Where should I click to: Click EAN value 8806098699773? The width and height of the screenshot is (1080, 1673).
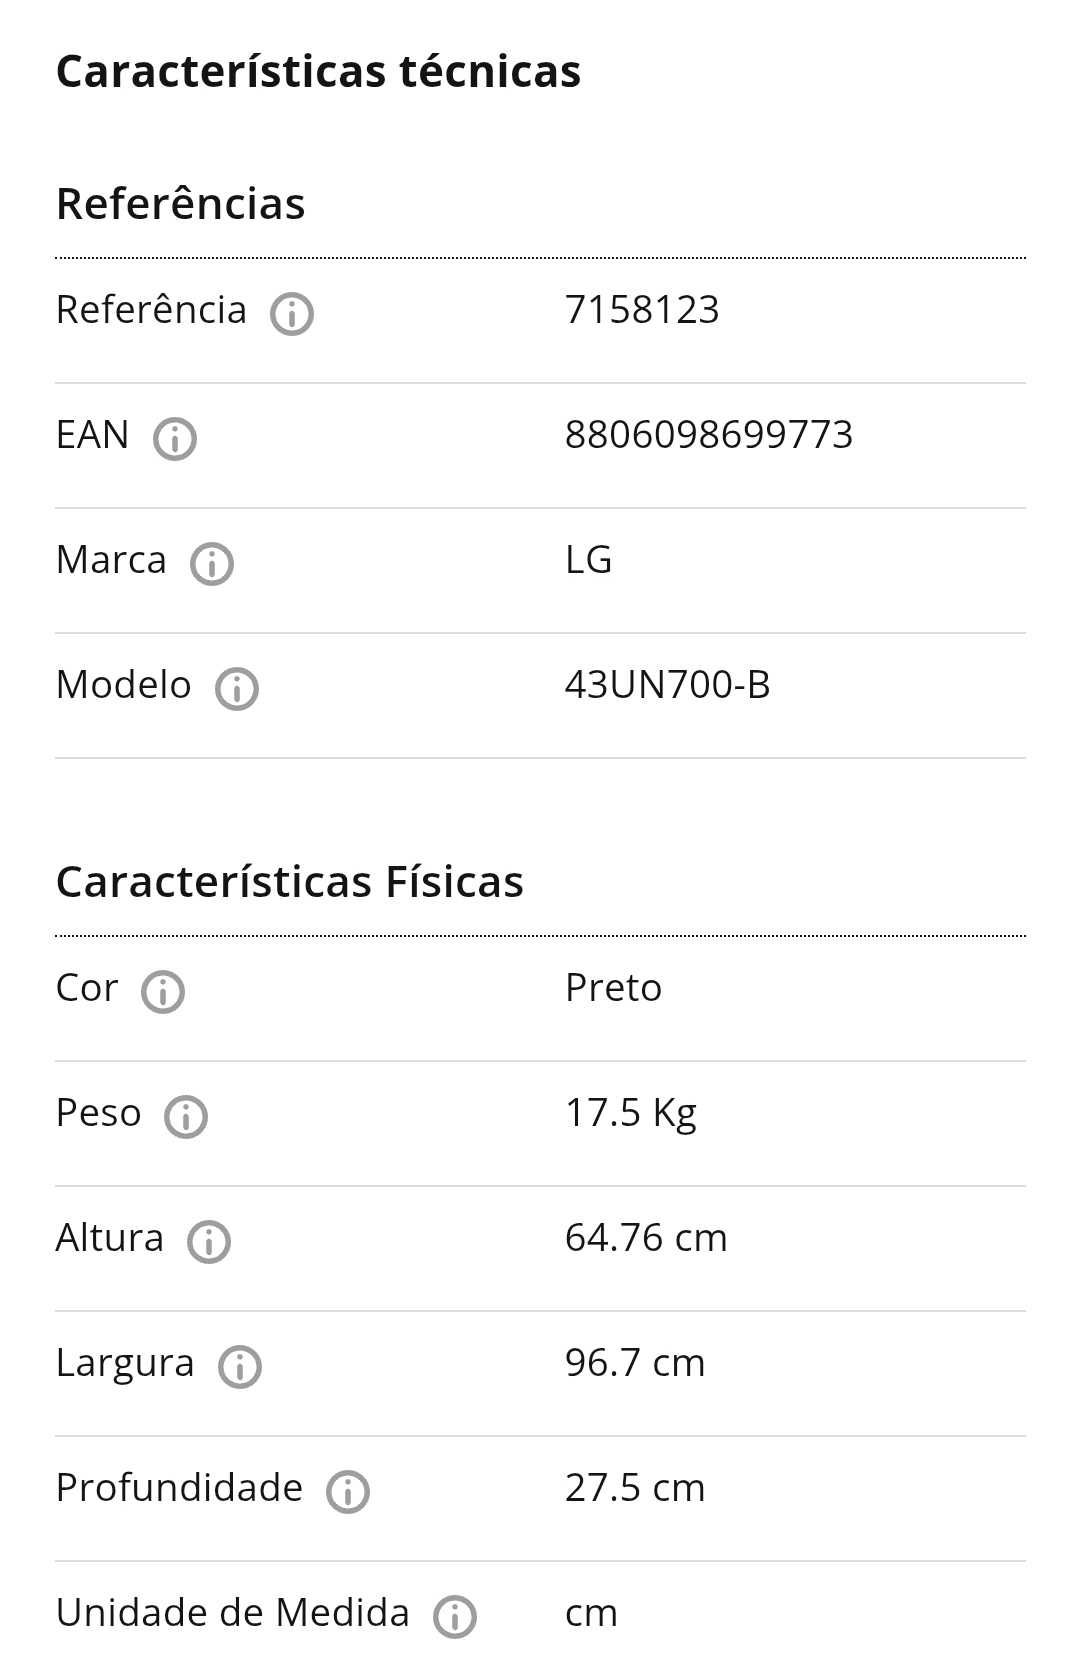tap(709, 435)
